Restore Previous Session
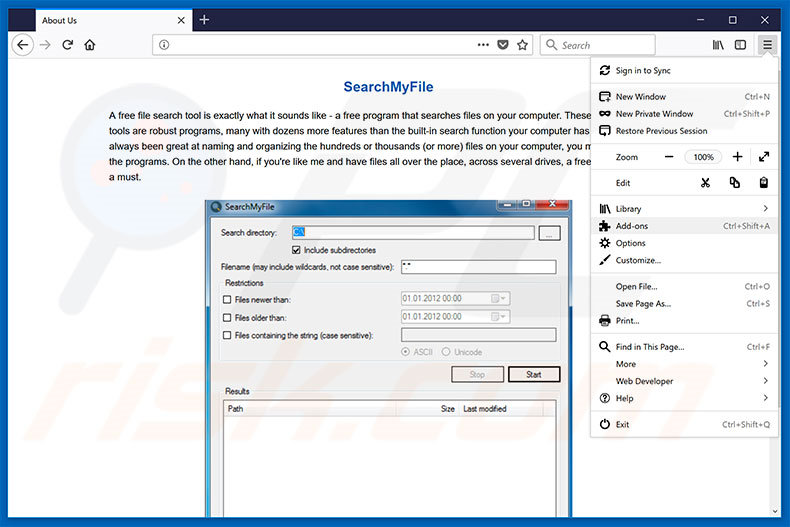790x527 pixels. (685, 130)
